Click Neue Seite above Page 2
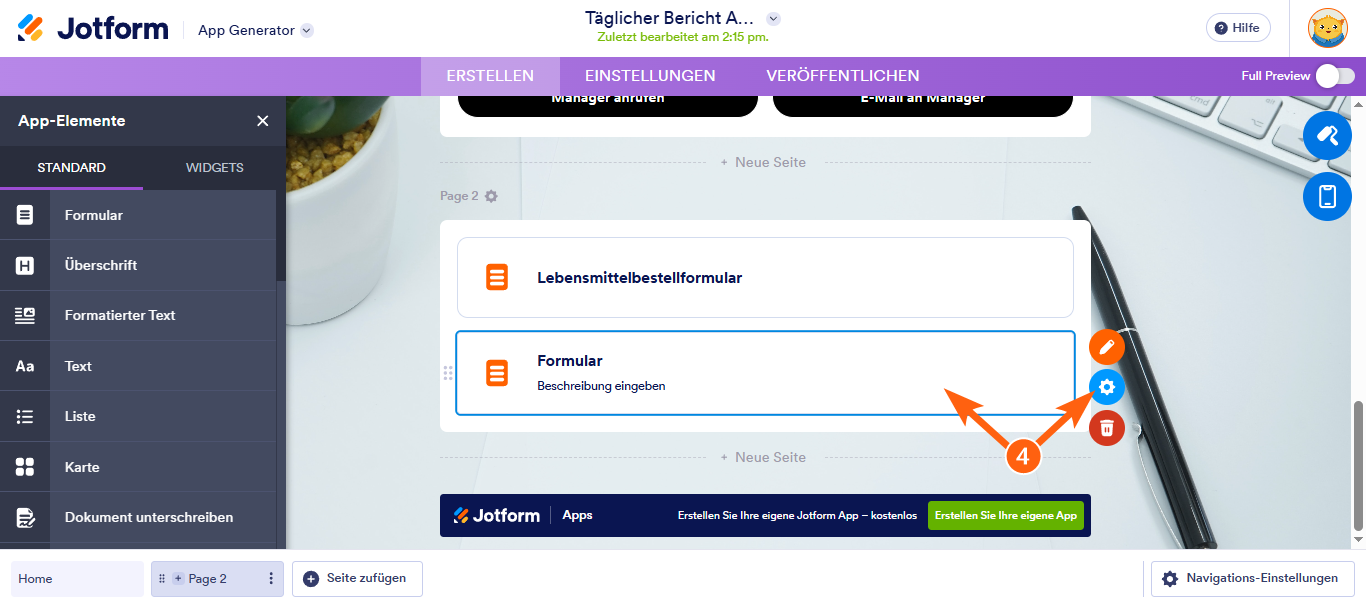The height and width of the screenshot is (607, 1366). (763, 162)
